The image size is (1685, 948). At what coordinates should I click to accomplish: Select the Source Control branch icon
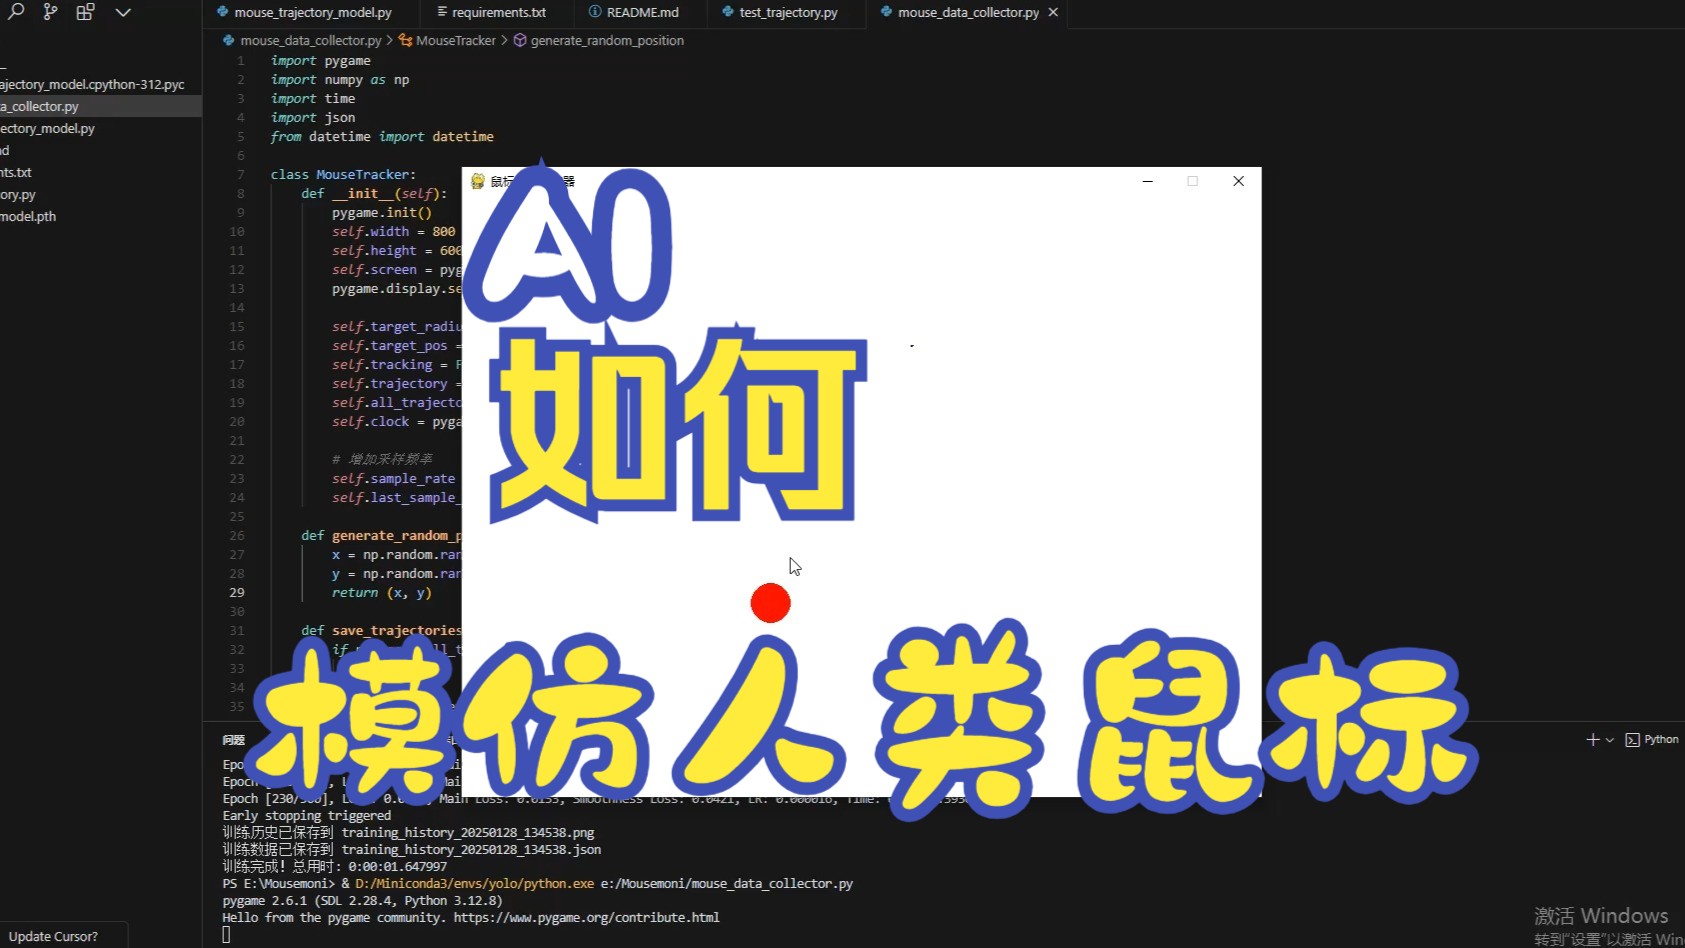click(49, 13)
